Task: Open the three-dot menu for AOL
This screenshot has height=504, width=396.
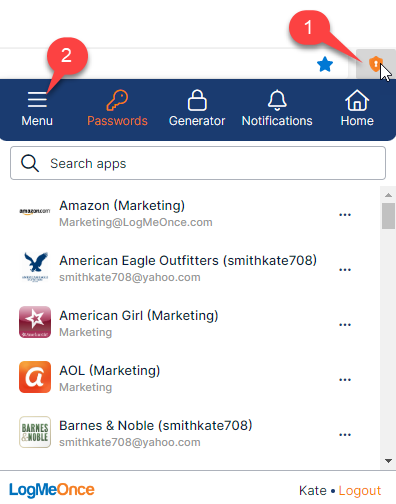Action: [x=345, y=380]
